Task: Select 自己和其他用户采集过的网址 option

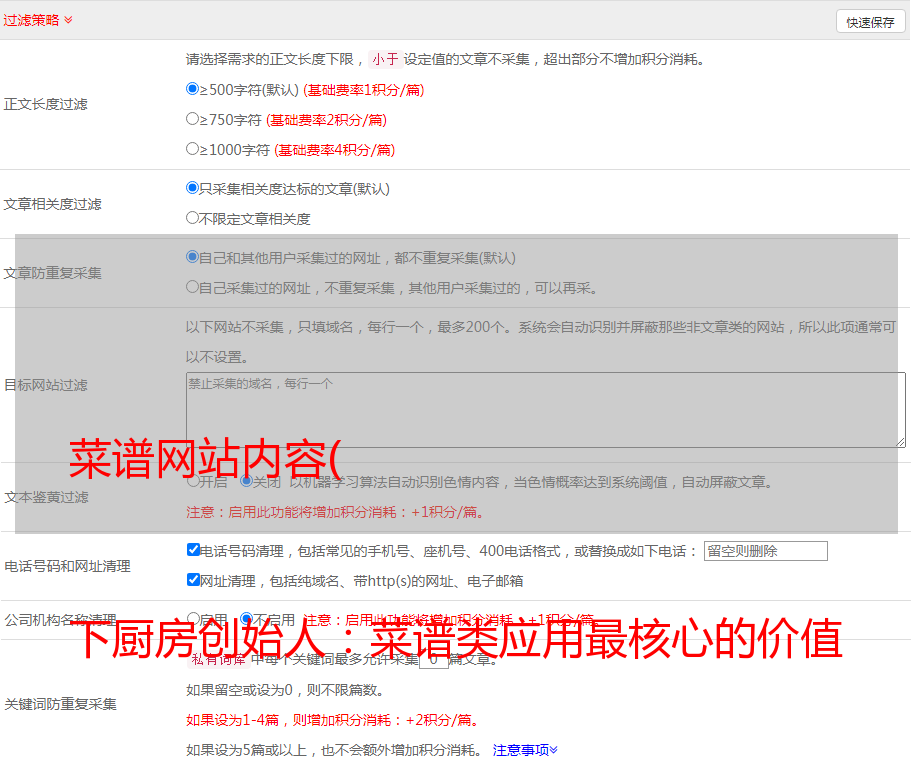Action: point(193,257)
